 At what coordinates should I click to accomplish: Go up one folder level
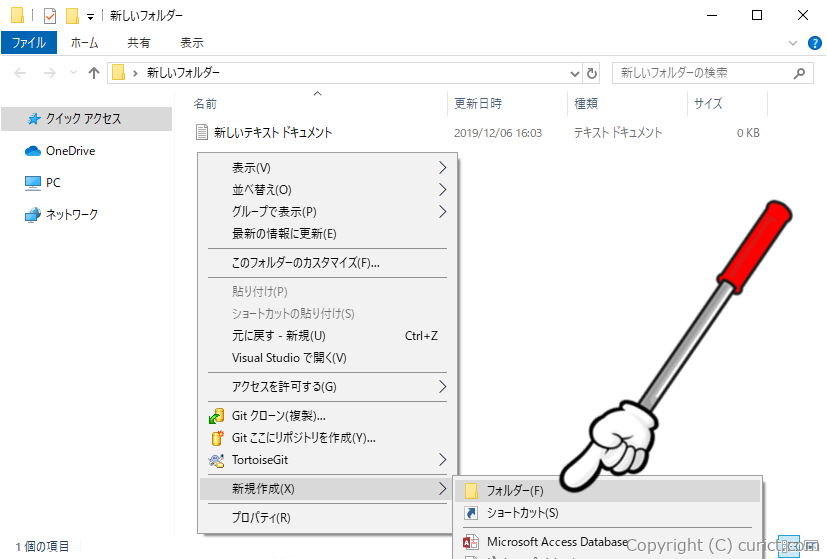[x=94, y=73]
